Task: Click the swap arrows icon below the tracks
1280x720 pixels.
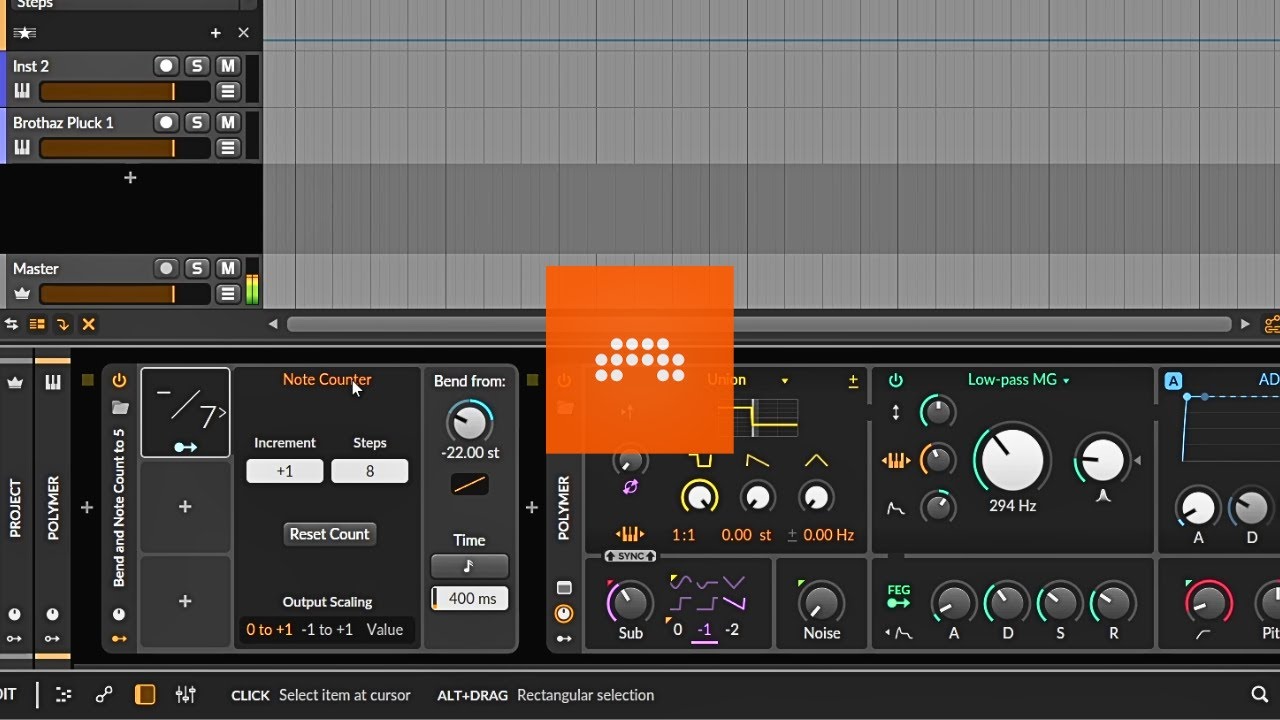Action: [12, 324]
